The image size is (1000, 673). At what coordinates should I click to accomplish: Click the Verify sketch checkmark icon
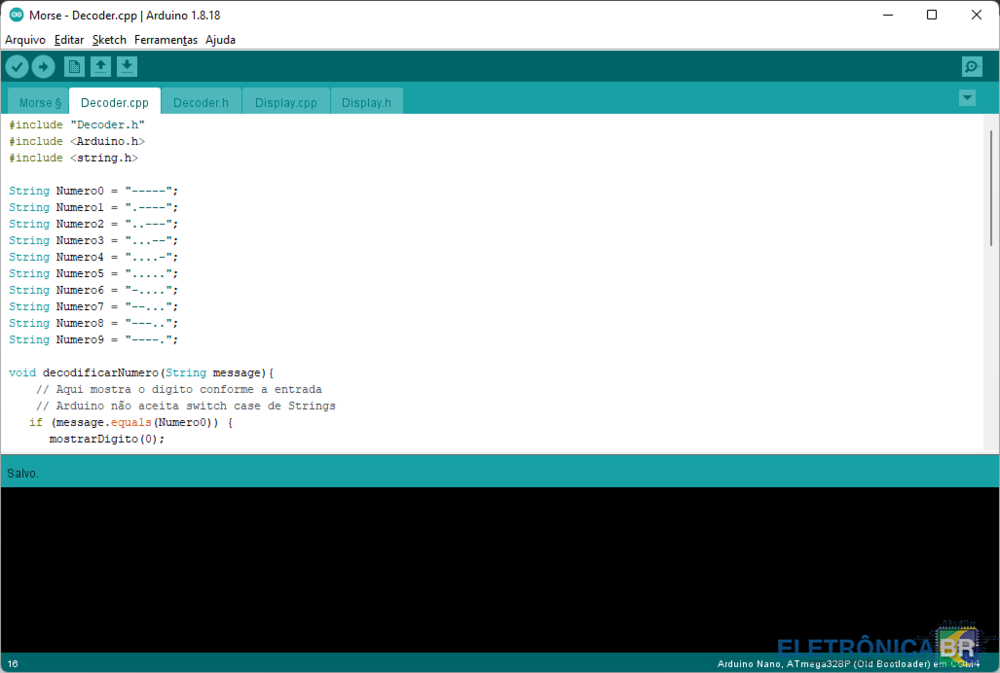click(17, 67)
